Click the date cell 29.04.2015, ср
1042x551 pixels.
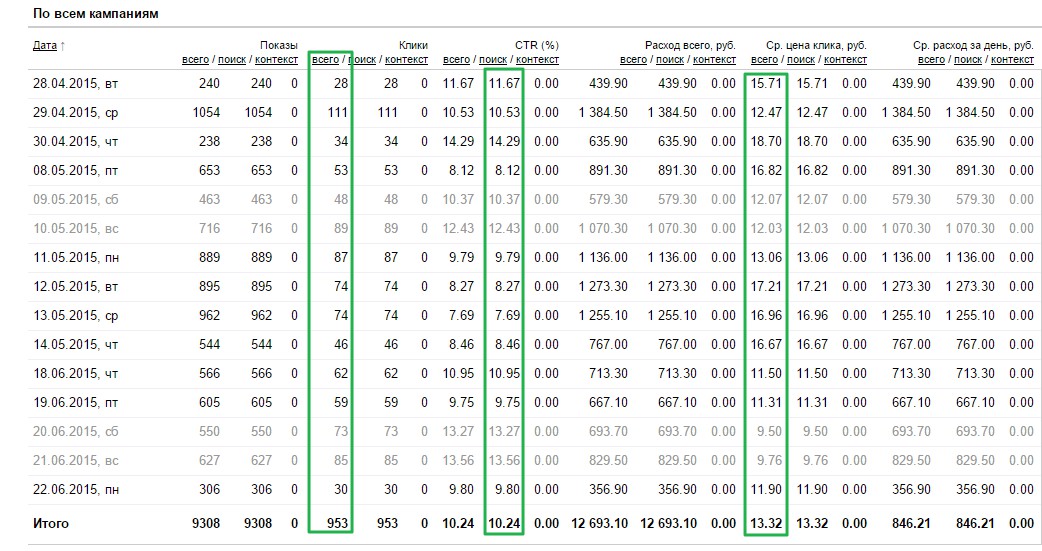click(75, 112)
